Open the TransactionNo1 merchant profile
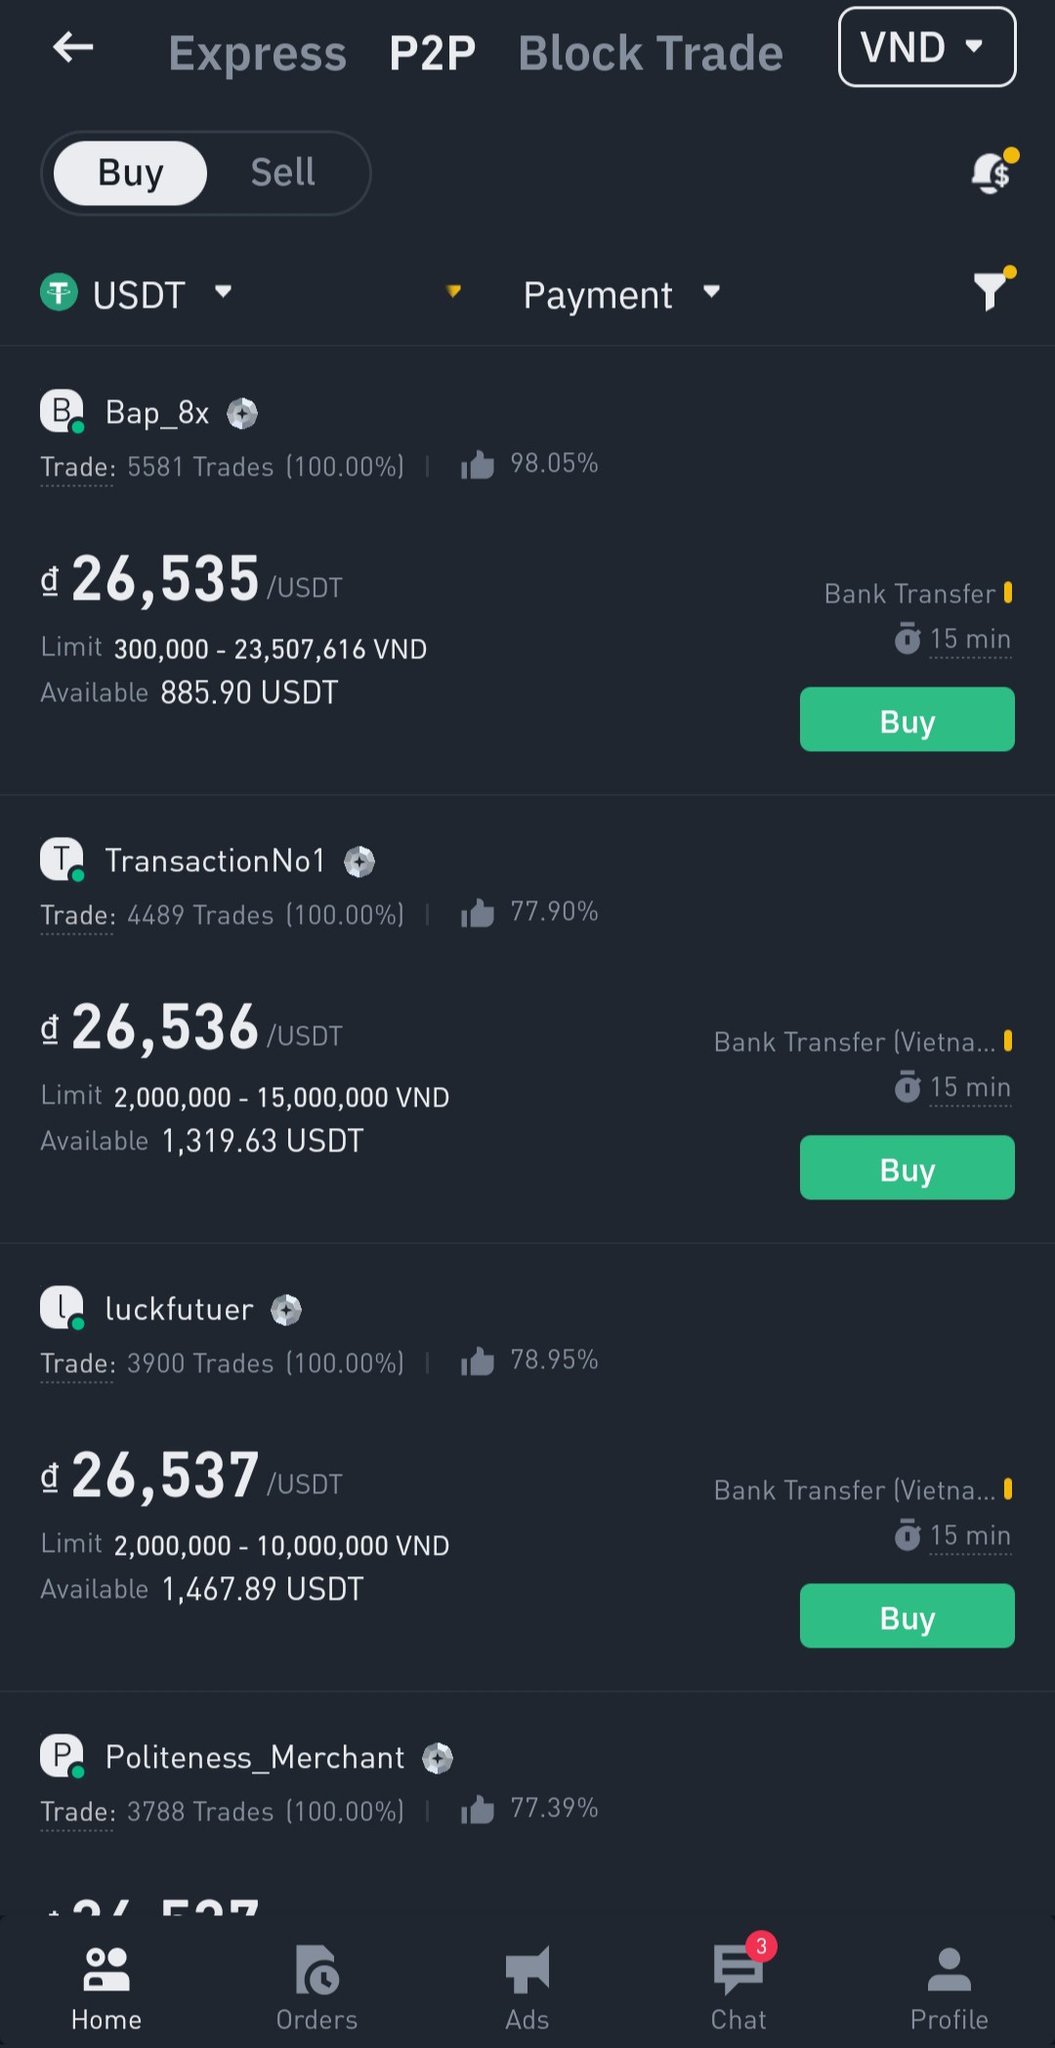The width and height of the screenshot is (1055, 2048). click(215, 861)
